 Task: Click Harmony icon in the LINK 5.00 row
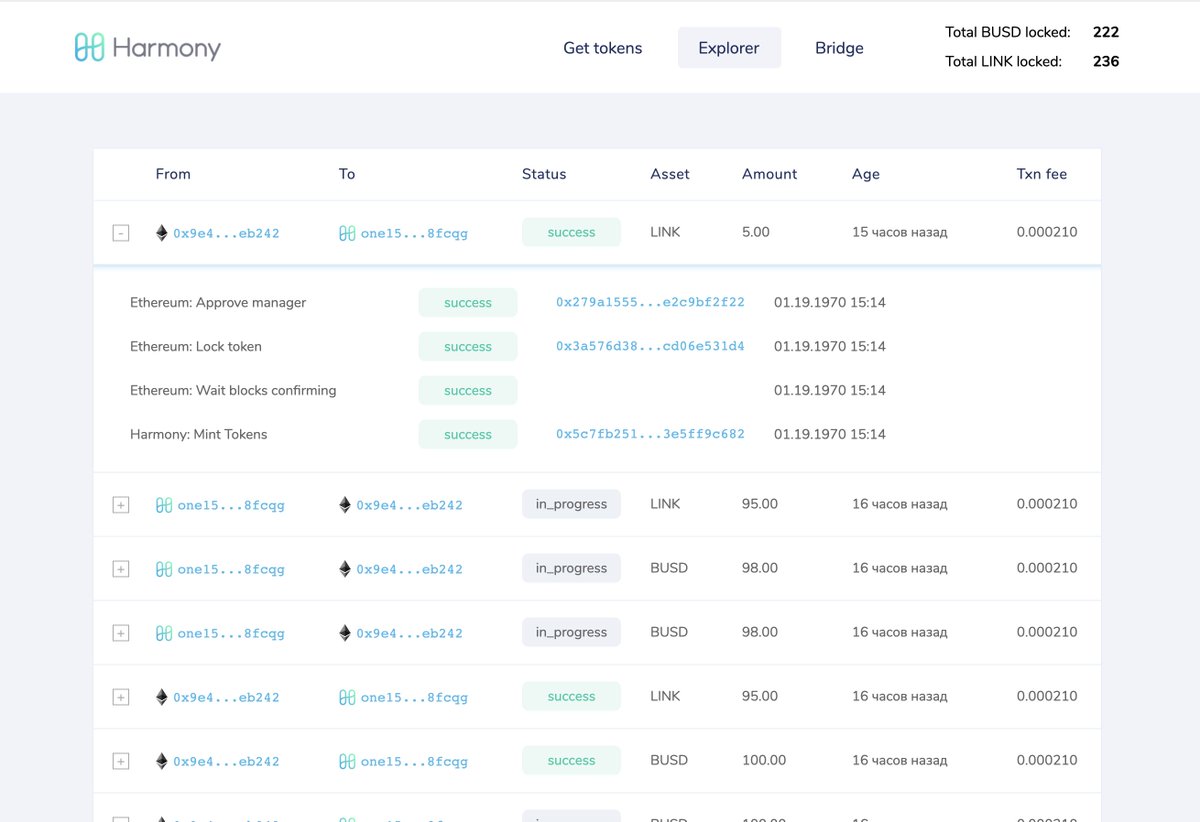tap(347, 233)
